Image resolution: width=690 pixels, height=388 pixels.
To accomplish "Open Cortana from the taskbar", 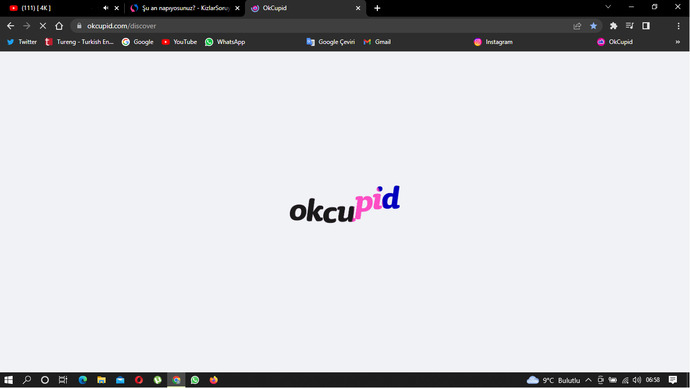I will (x=45, y=380).
